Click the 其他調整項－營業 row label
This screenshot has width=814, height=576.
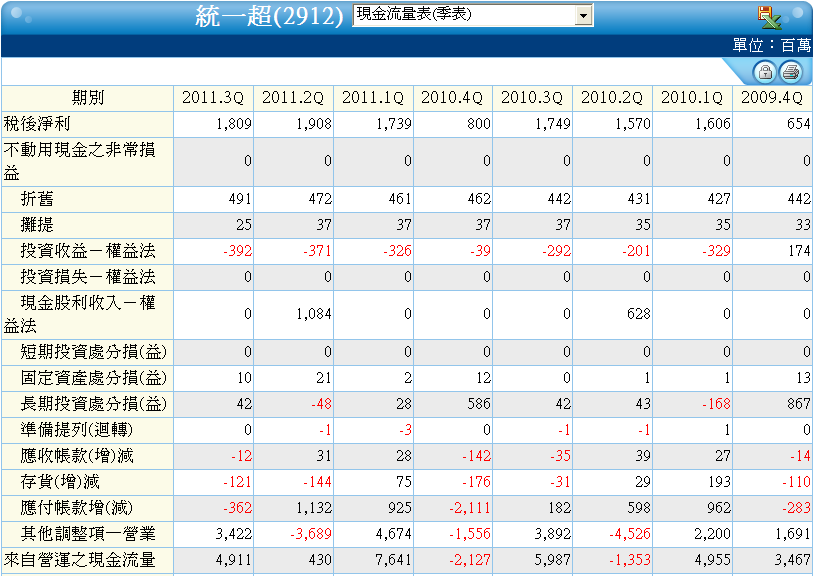(x=88, y=534)
